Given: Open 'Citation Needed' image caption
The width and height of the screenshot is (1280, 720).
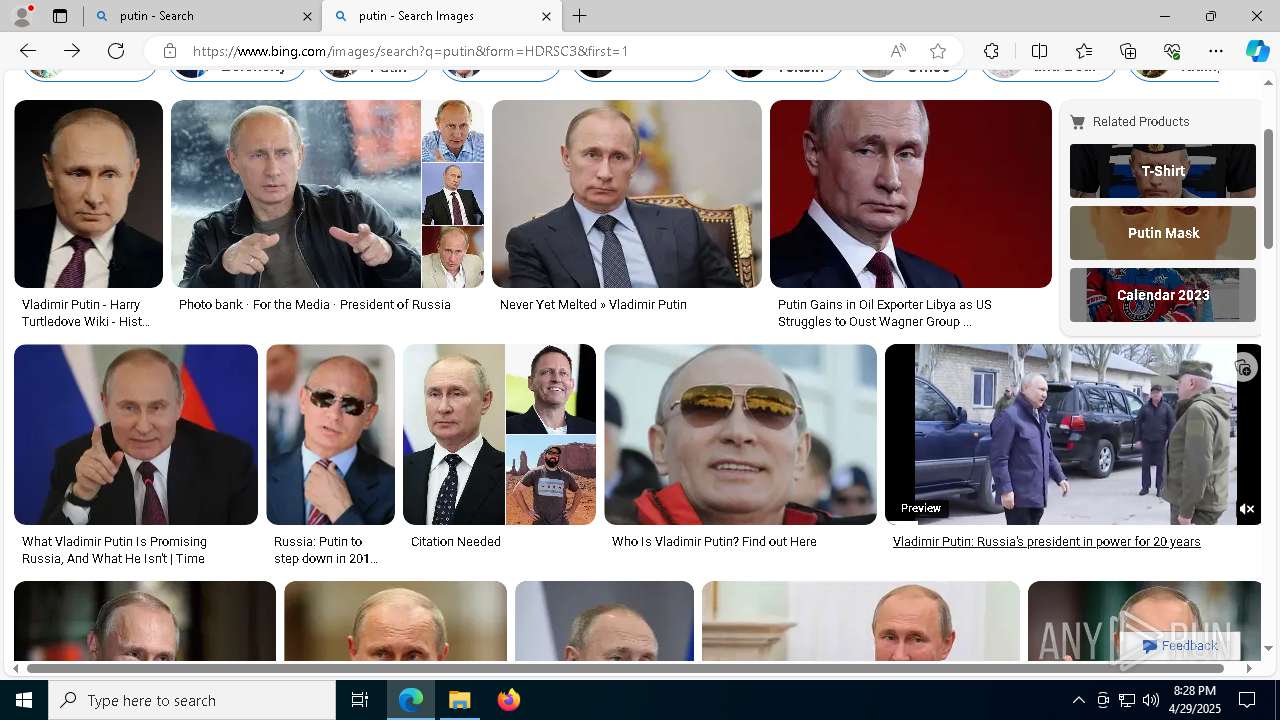Looking at the screenshot, I should pyautogui.click(x=455, y=542).
